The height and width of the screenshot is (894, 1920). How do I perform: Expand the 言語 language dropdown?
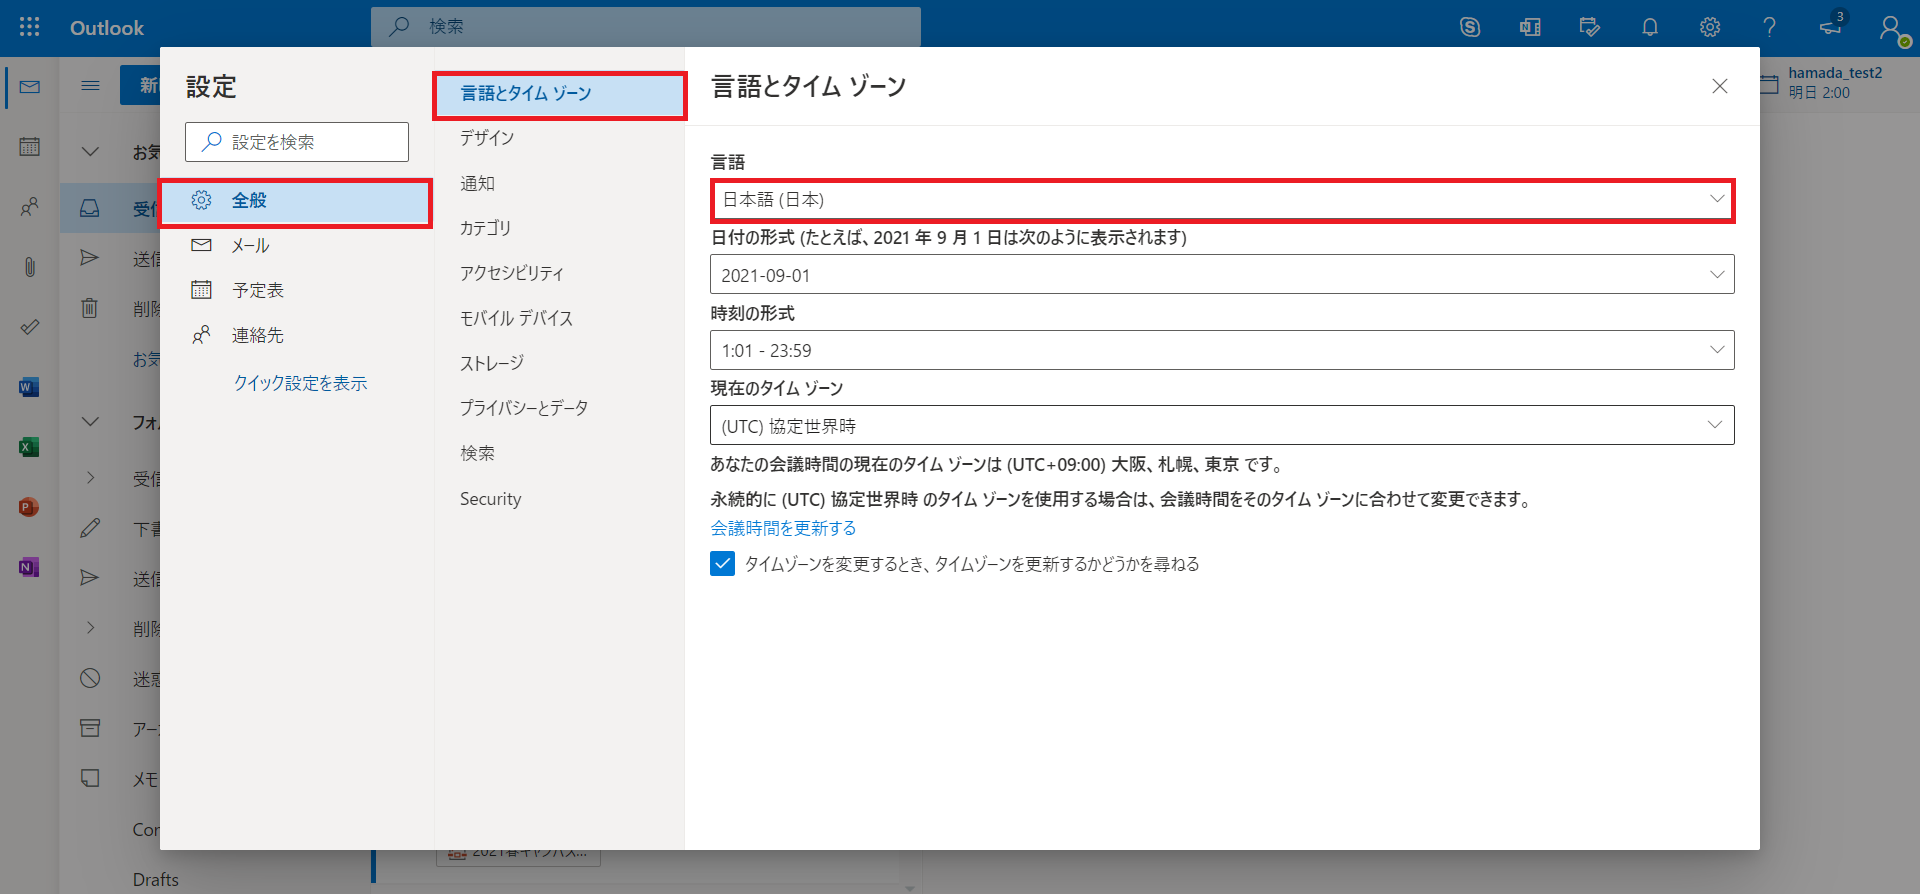pos(1222,200)
